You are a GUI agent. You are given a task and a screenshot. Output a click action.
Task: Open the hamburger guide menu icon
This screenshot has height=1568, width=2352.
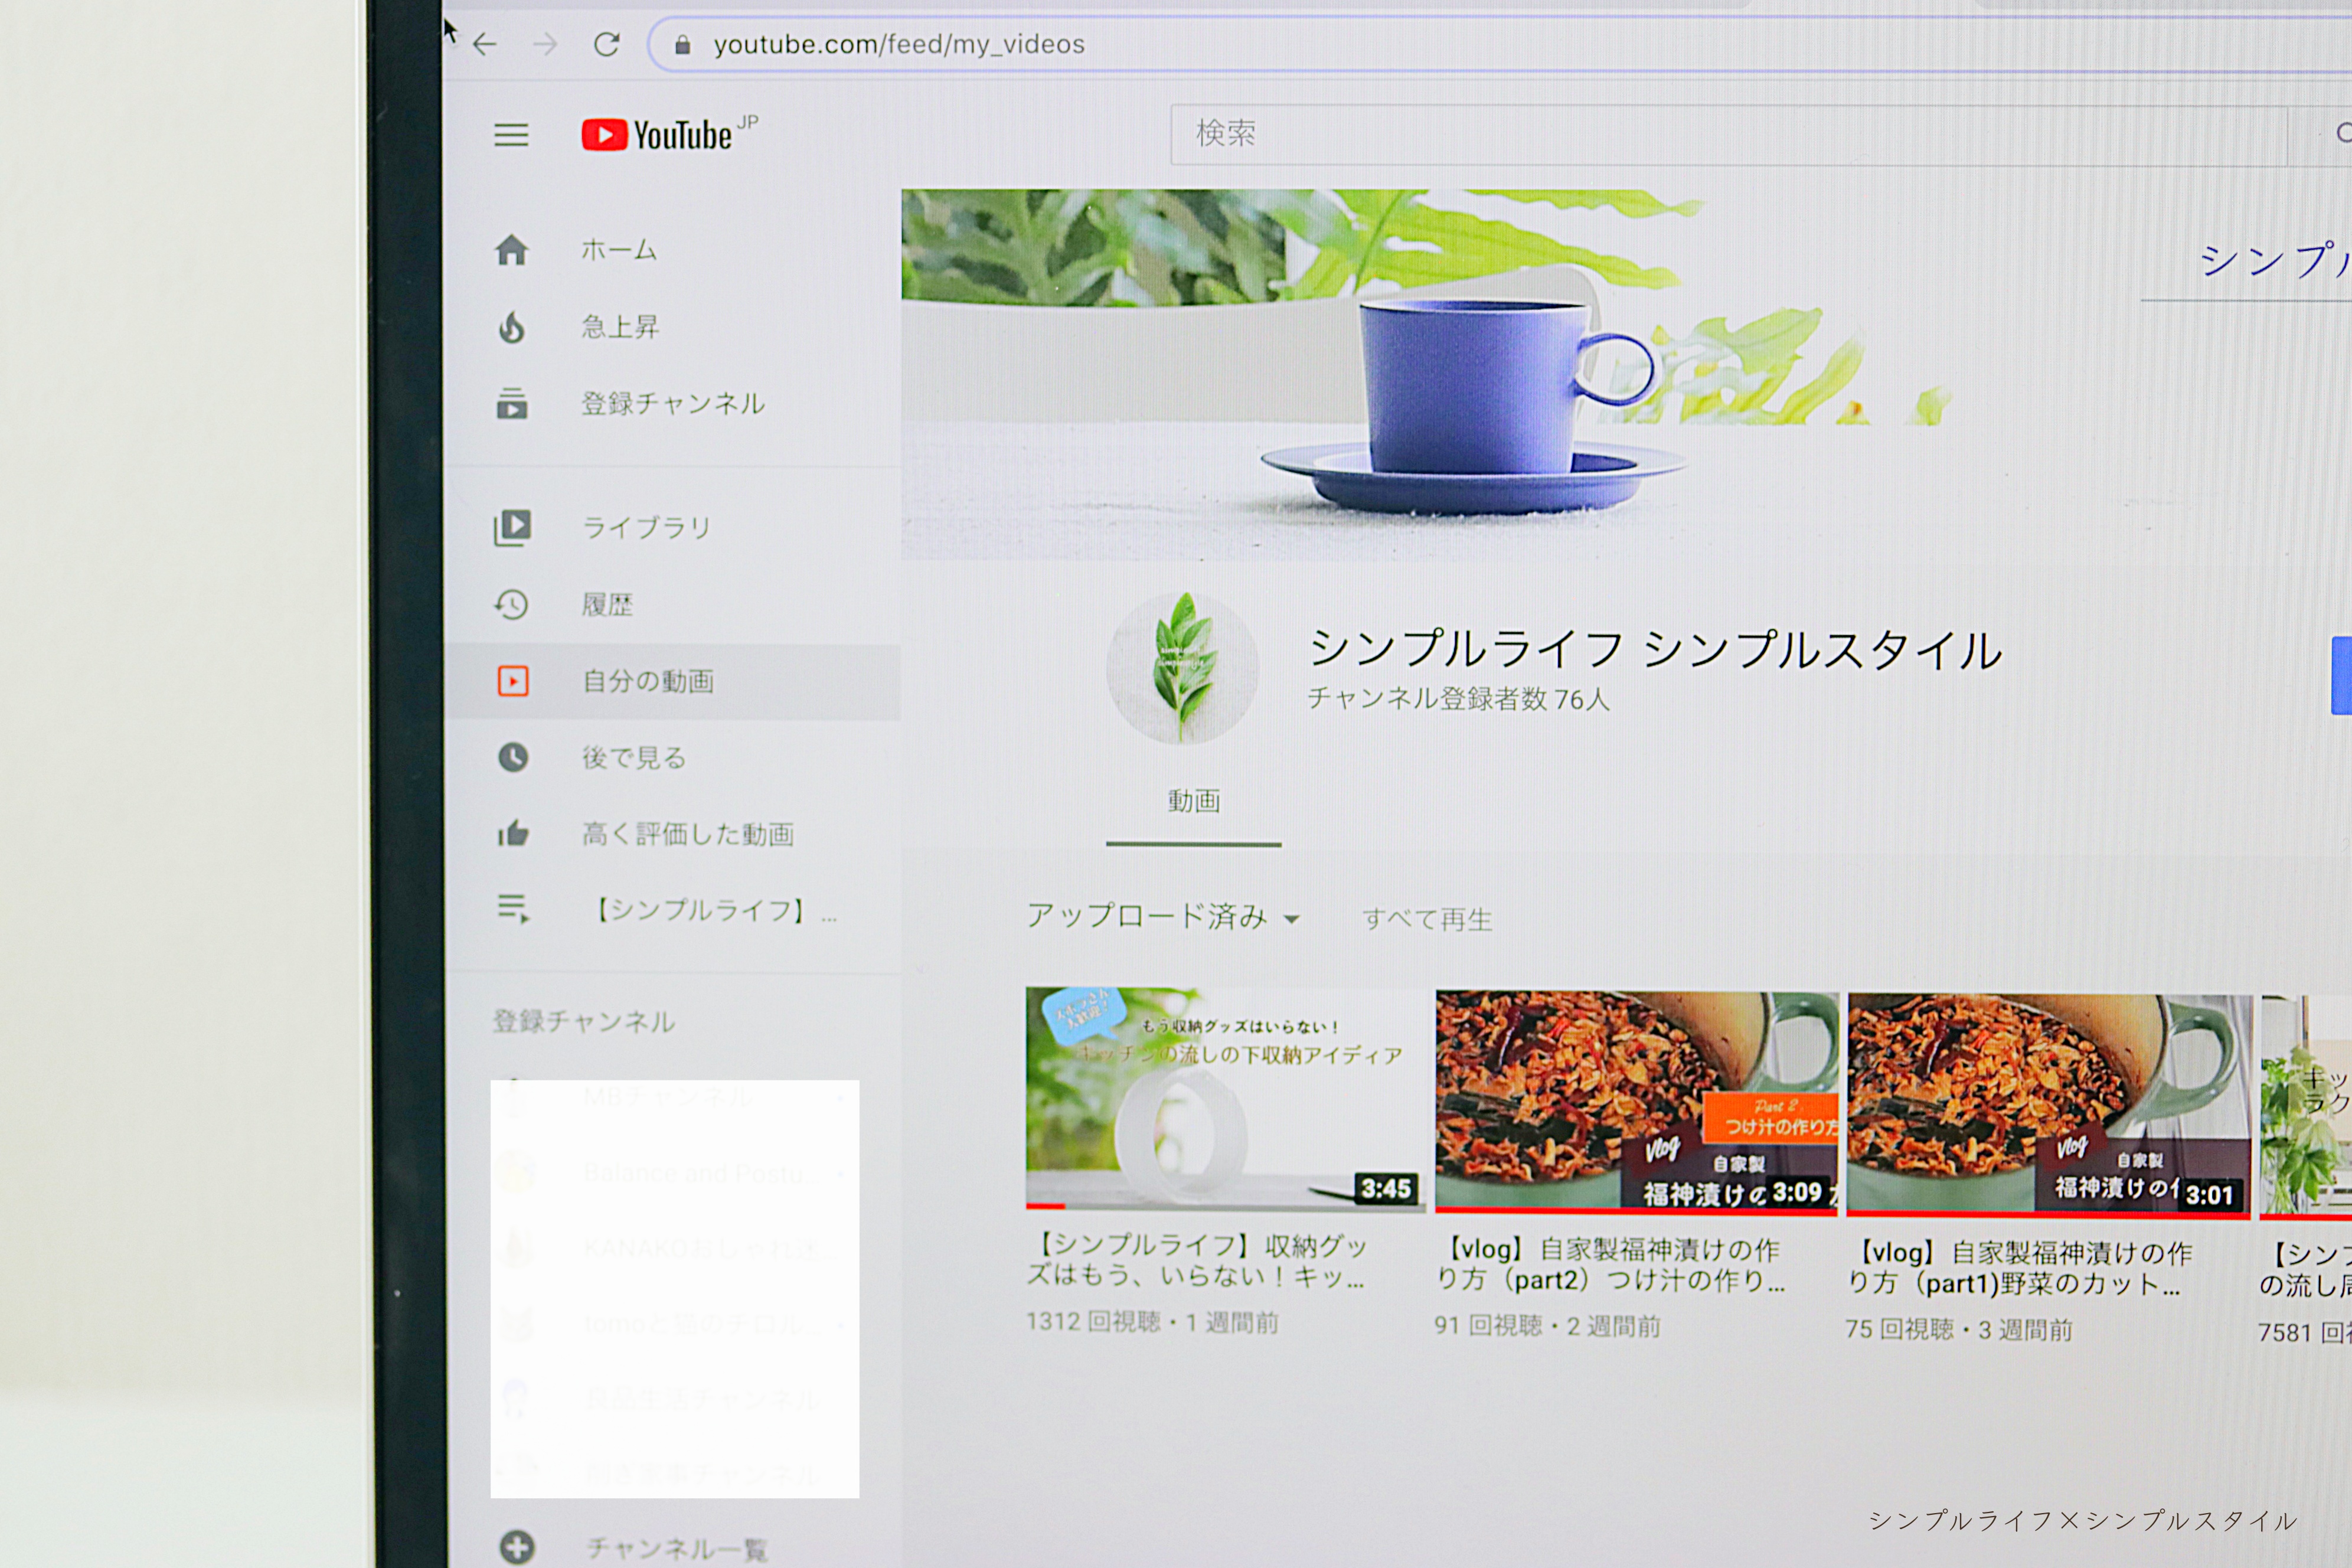(511, 135)
